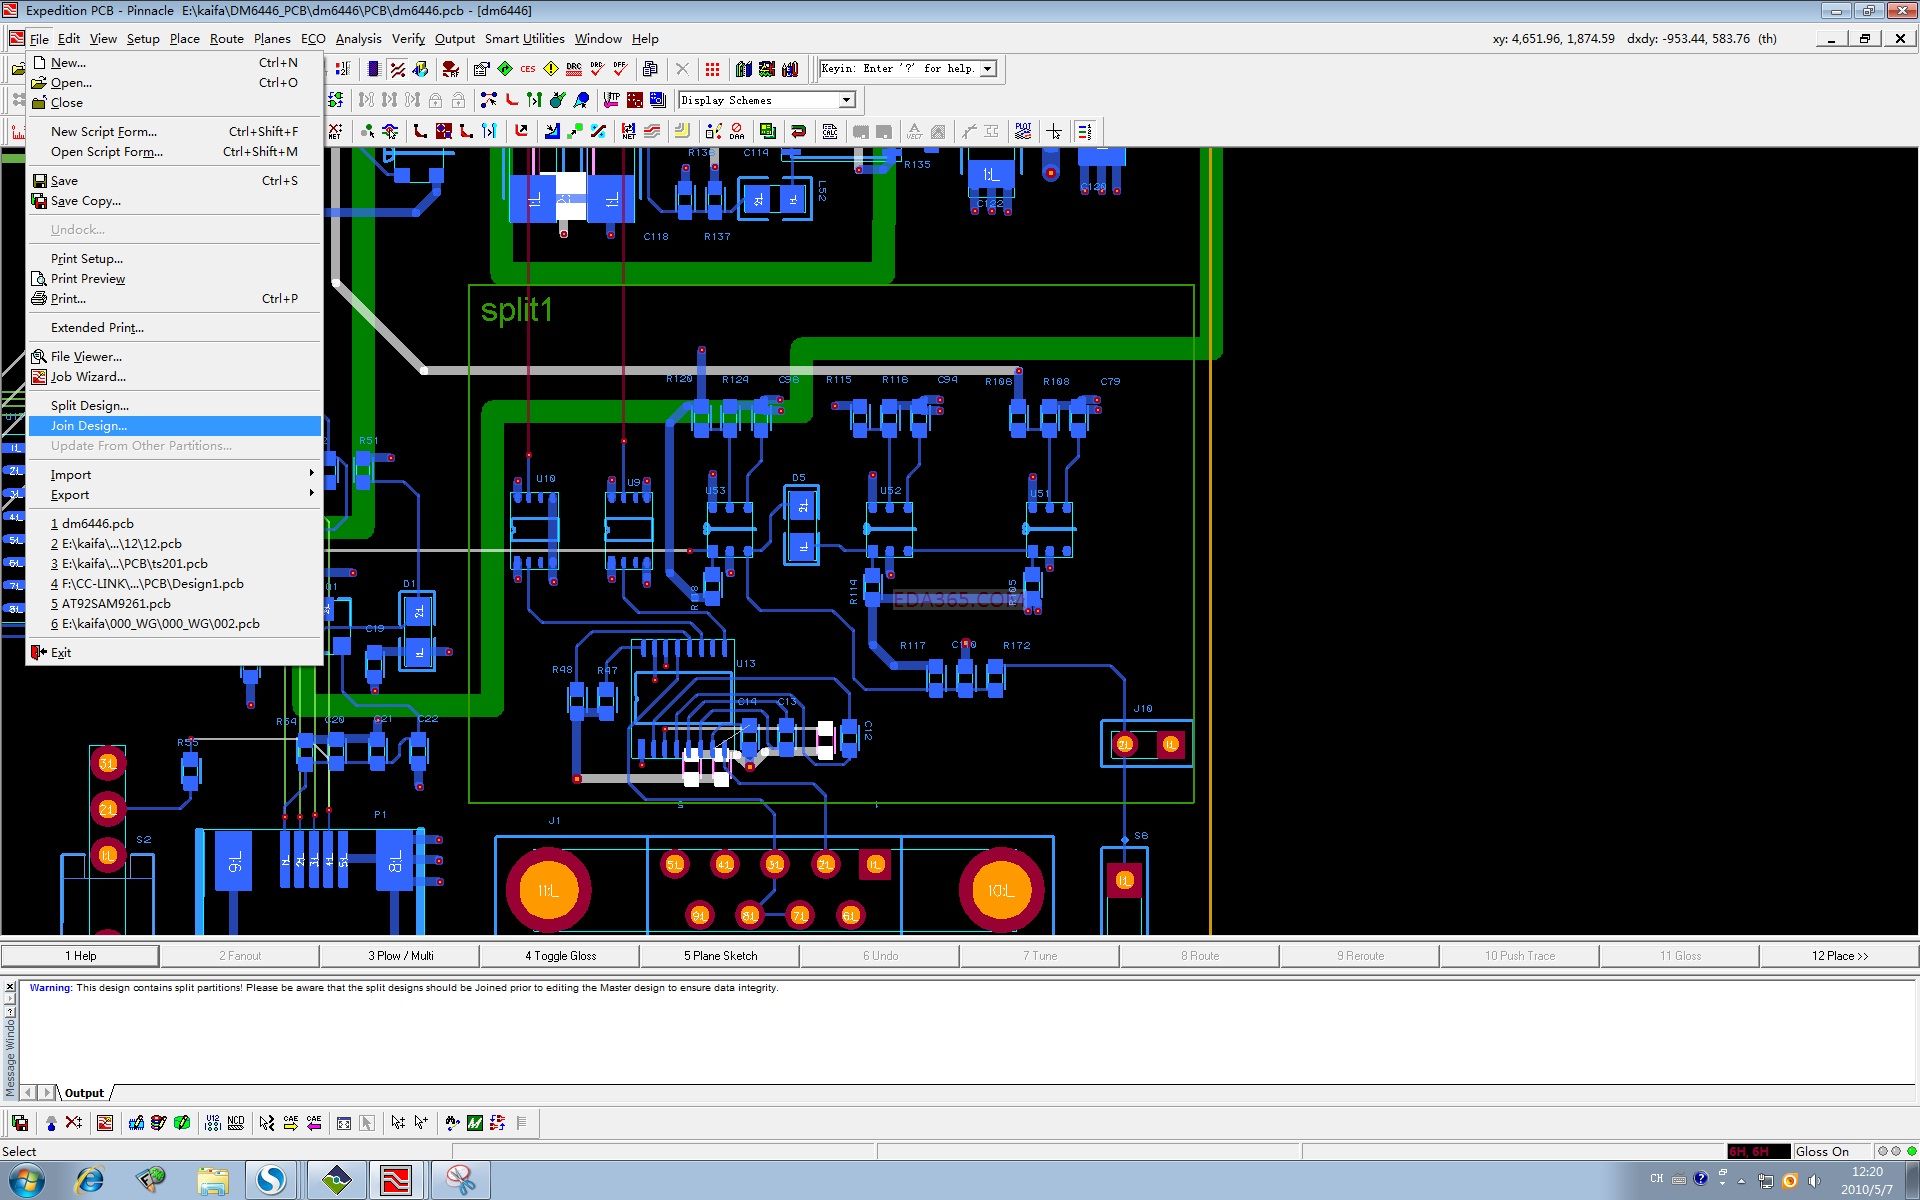Toggle Gloss On status indicator

[x=1821, y=1151]
